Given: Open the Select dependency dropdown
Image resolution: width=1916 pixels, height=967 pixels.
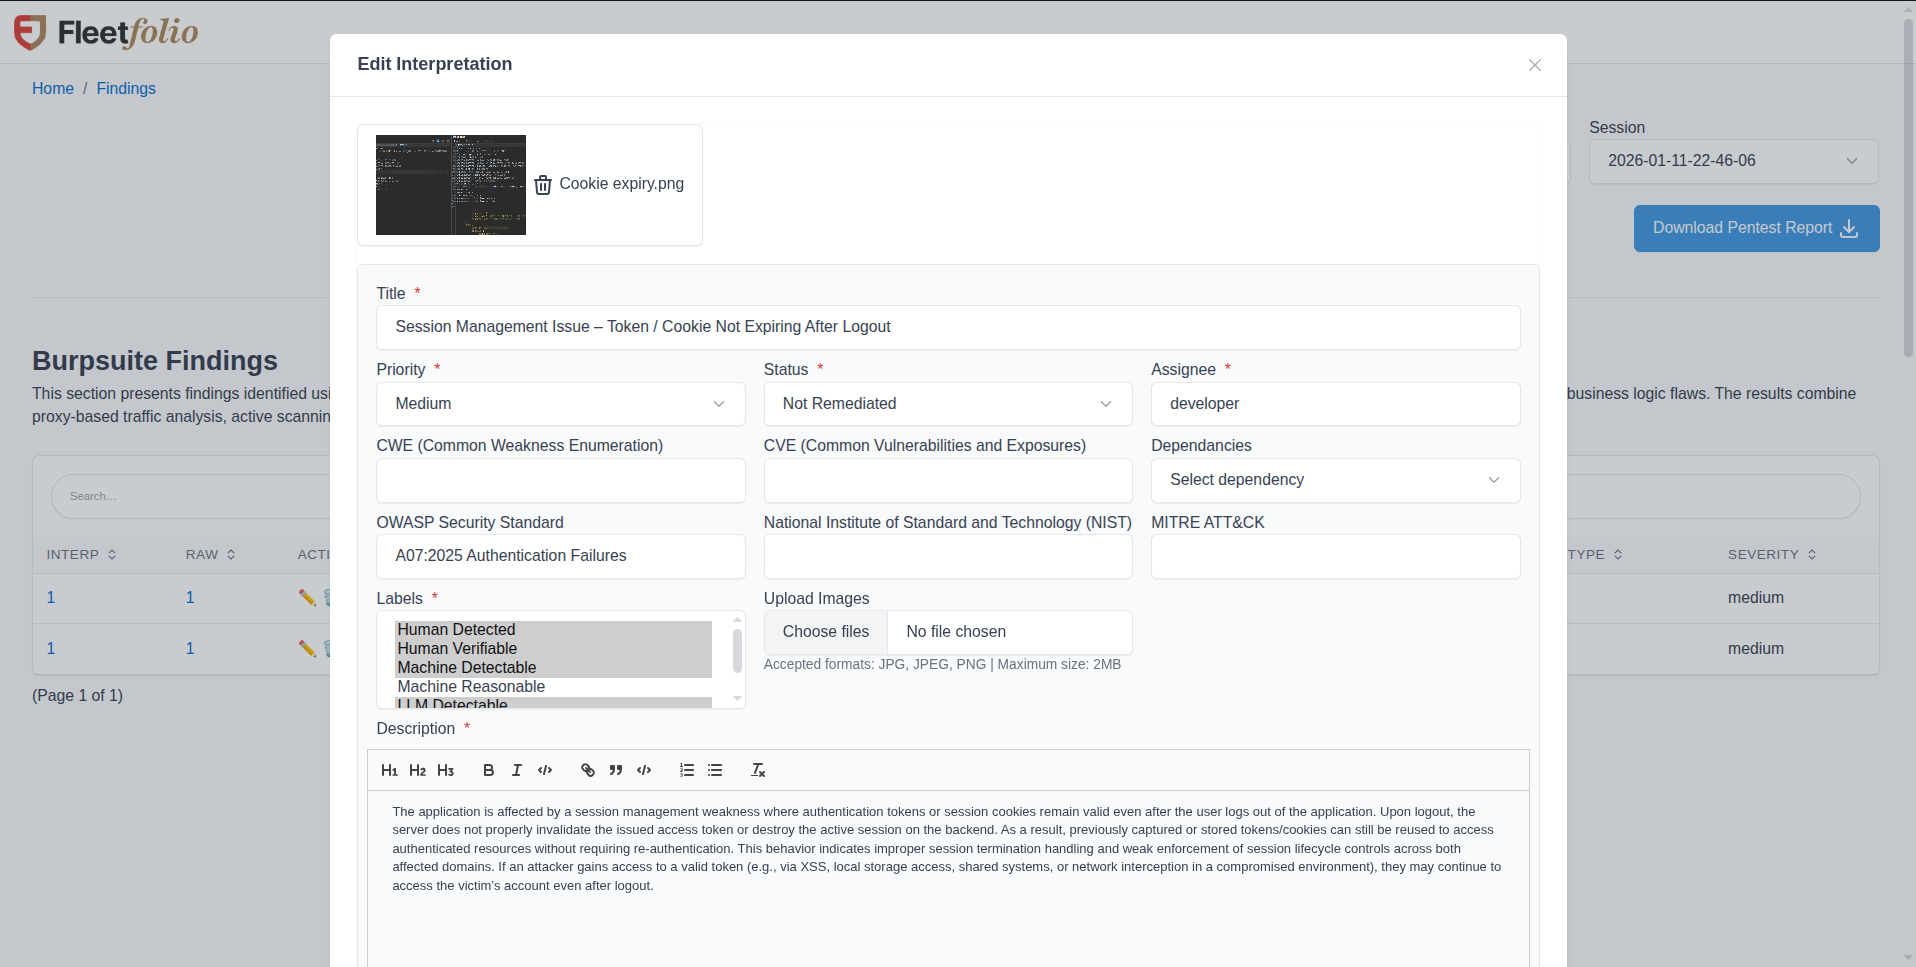Looking at the screenshot, I should [x=1334, y=480].
